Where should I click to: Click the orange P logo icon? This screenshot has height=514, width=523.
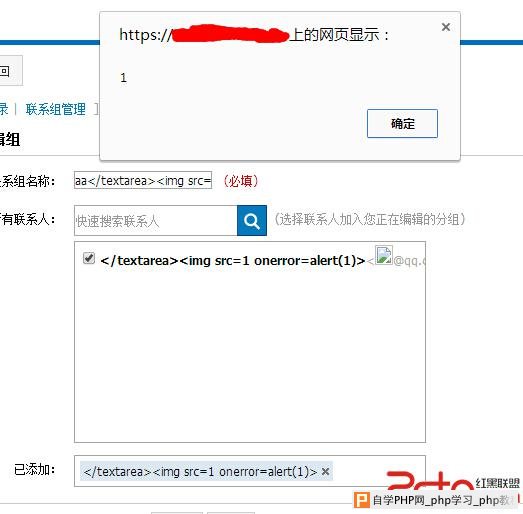tap(362, 500)
